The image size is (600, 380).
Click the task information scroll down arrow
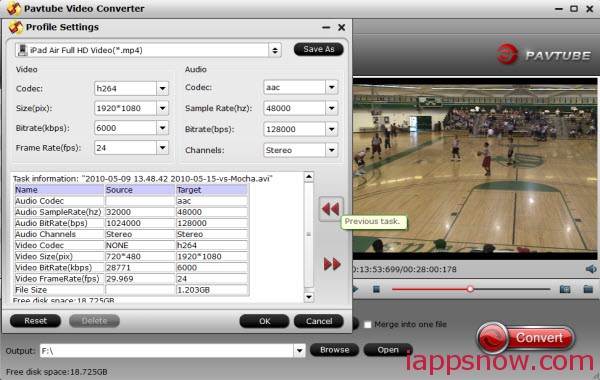point(309,297)
